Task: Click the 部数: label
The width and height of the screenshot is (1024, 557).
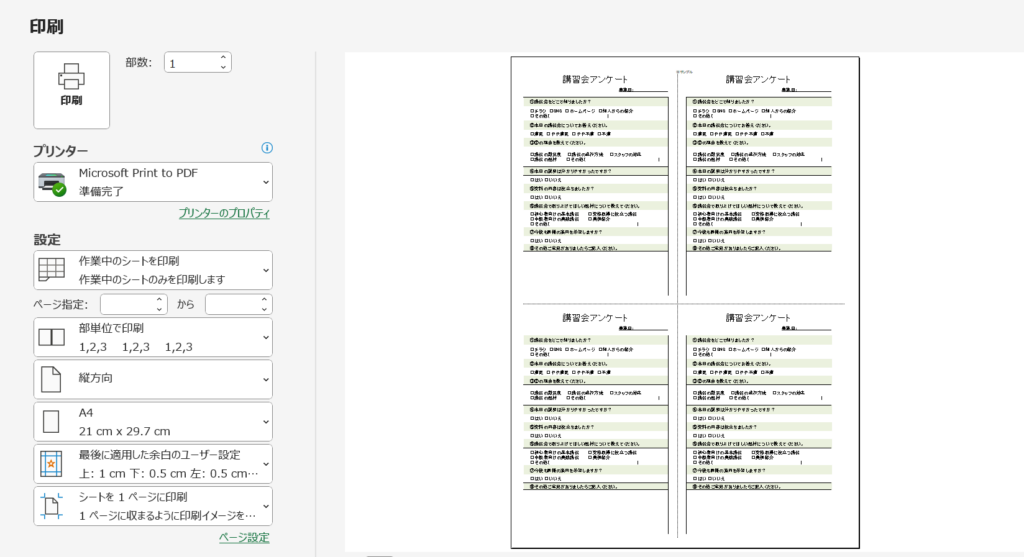Action: coord(138,63)
